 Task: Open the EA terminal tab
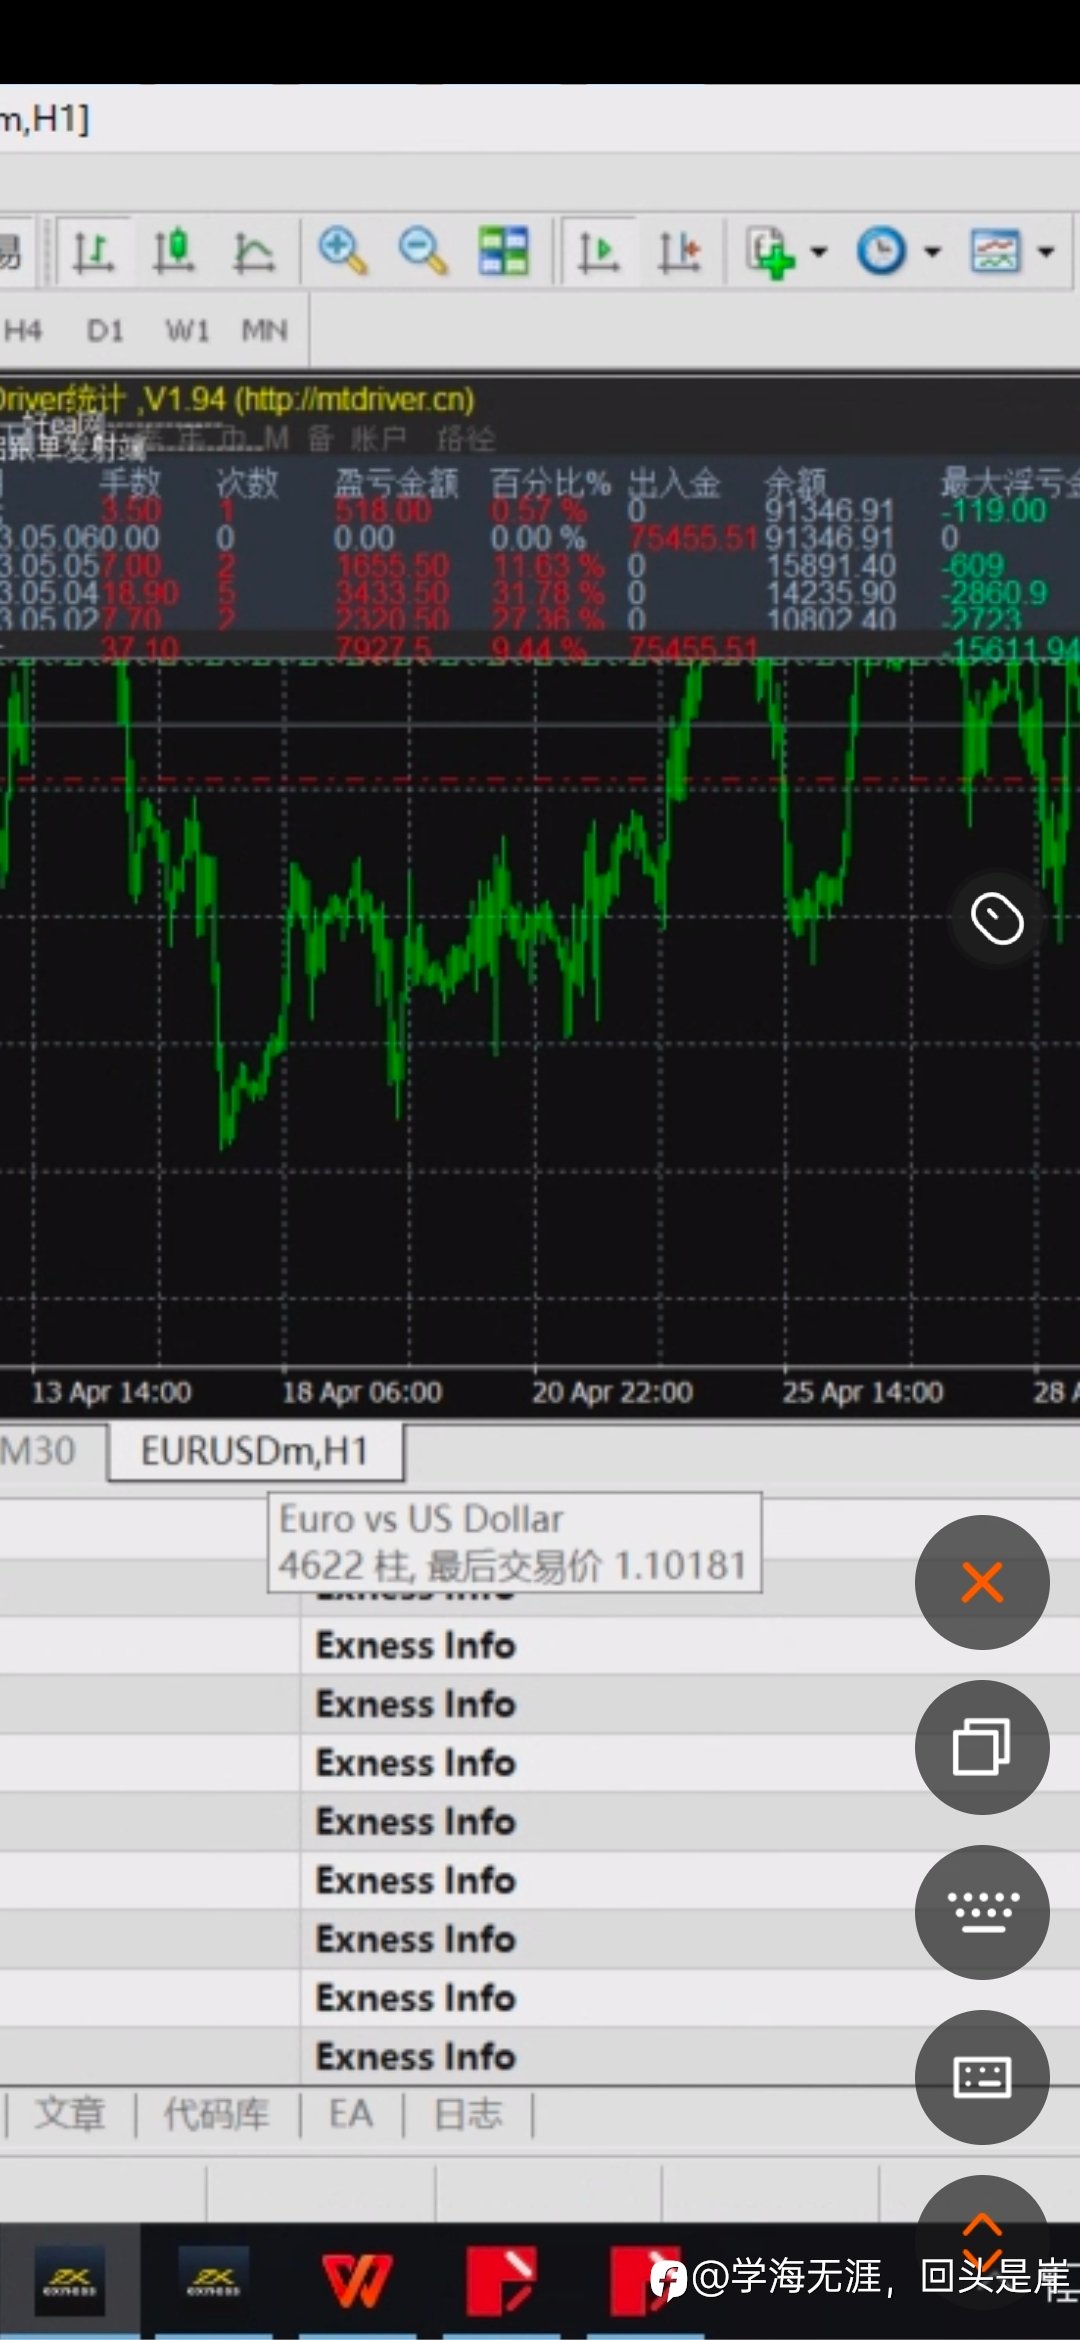tap(351, 2114)
